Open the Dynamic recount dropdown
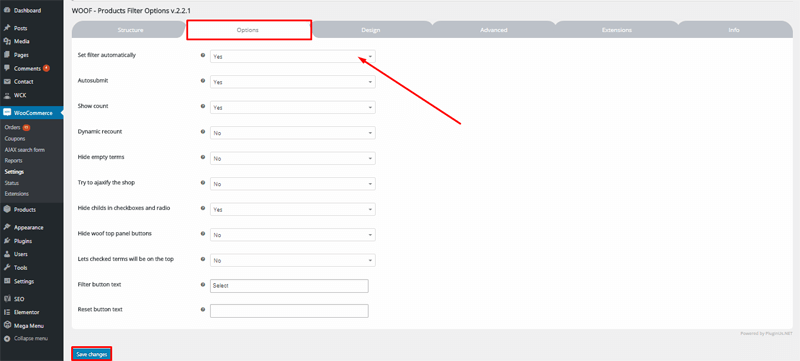The image size is (800, 361). tap(293, 133)
